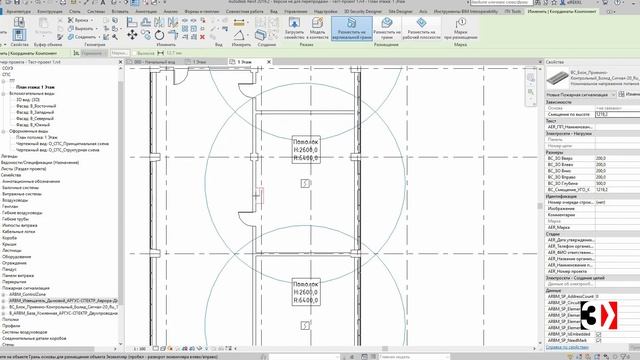
Task: Click the Смещение по высоте value field
Action: tap(618, 115)
